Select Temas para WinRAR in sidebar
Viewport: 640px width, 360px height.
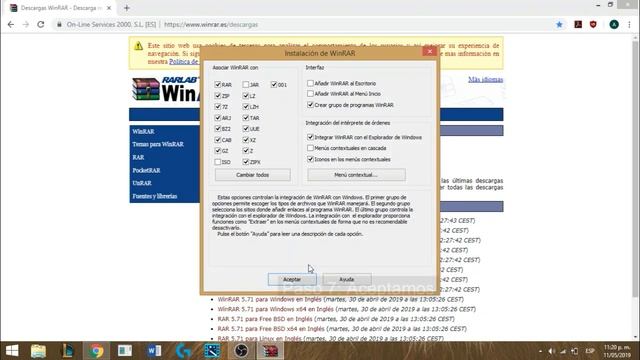pos(158,144)
